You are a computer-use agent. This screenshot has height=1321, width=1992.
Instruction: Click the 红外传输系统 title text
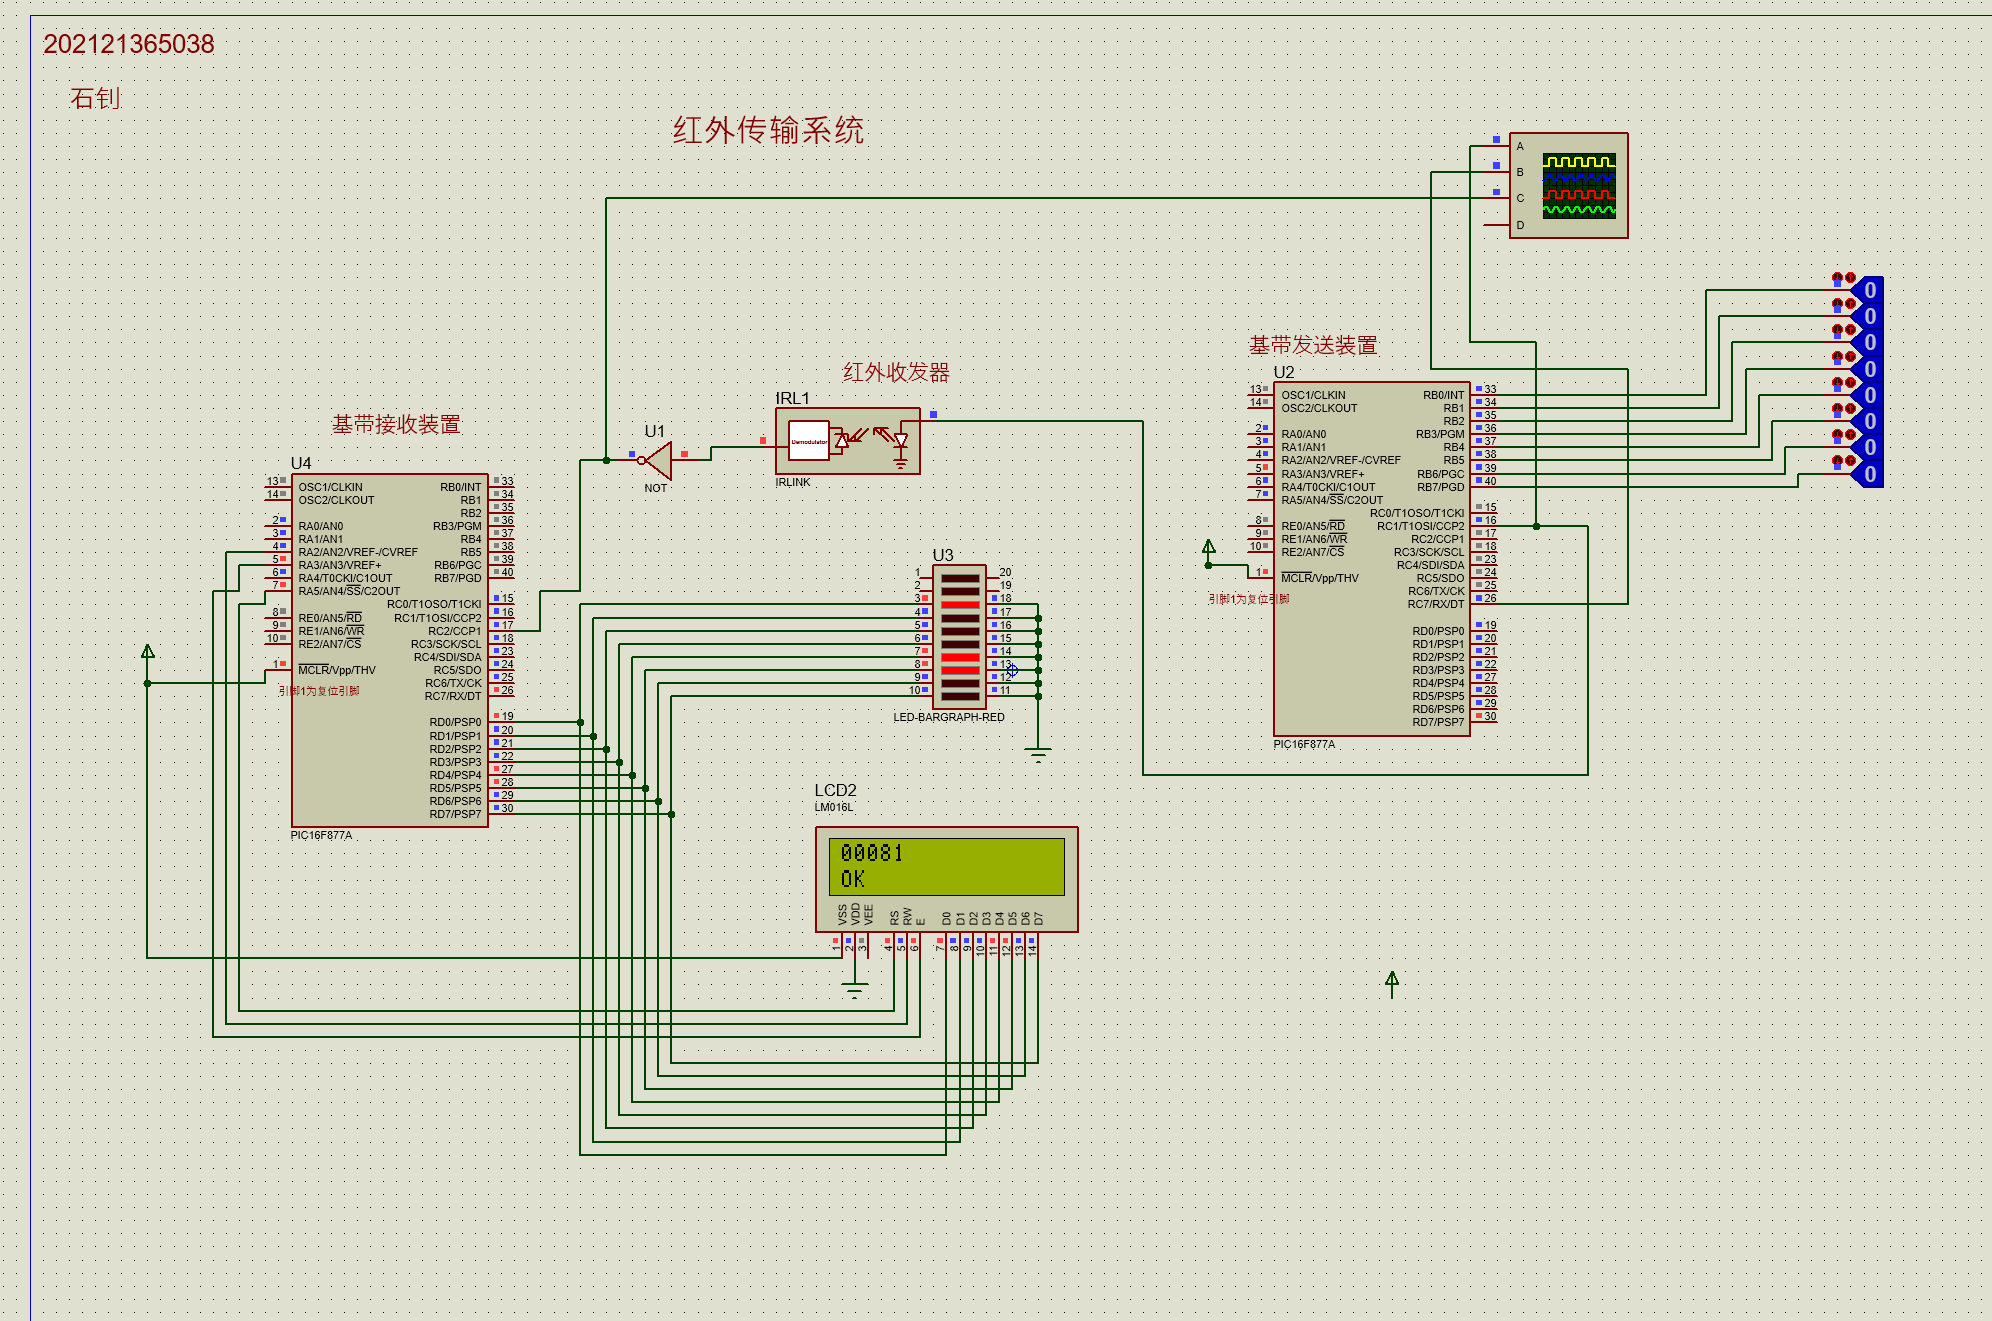coord(767,131)
